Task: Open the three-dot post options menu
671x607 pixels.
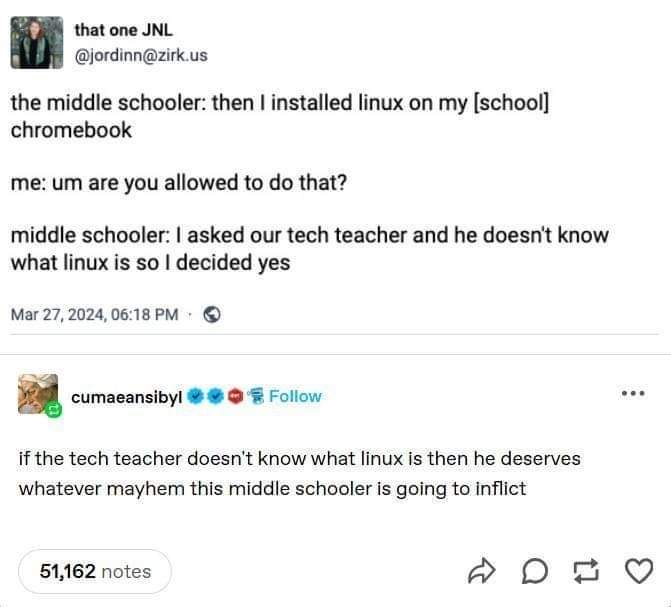Action: pyautogui.click(x=633, y=393)
